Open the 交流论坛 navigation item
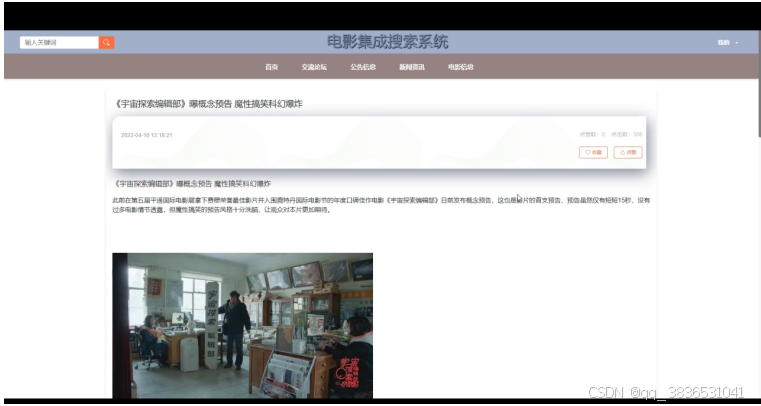 coord(314,67)
